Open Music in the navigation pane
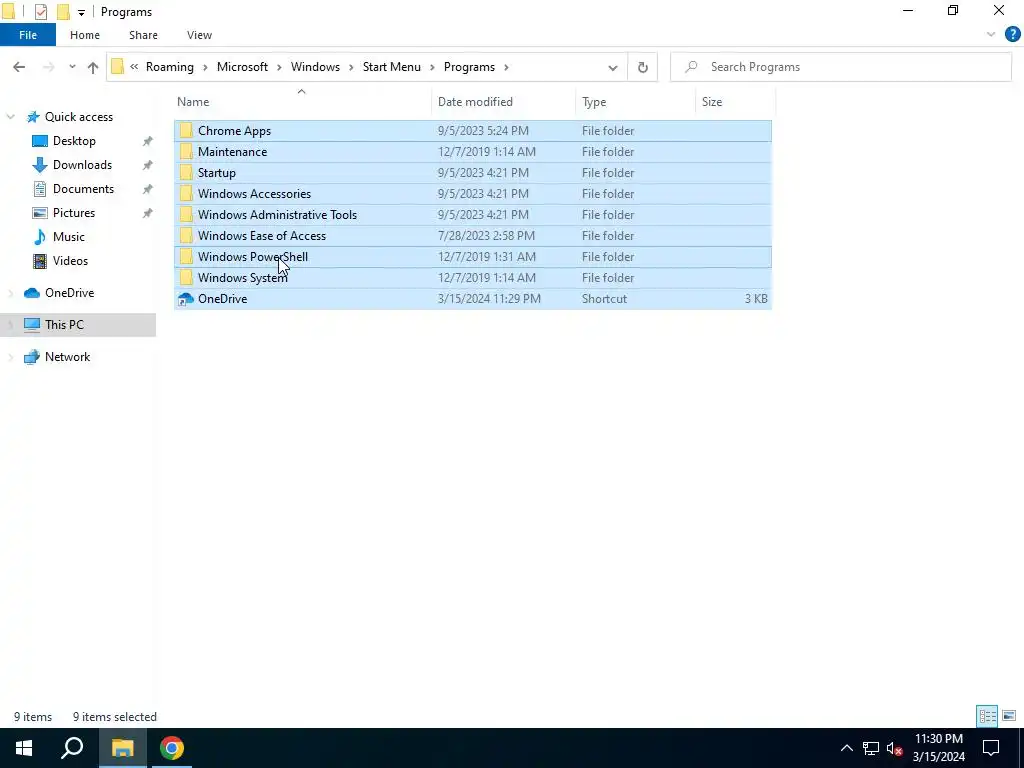1024x768 pixels. point(69,237)
